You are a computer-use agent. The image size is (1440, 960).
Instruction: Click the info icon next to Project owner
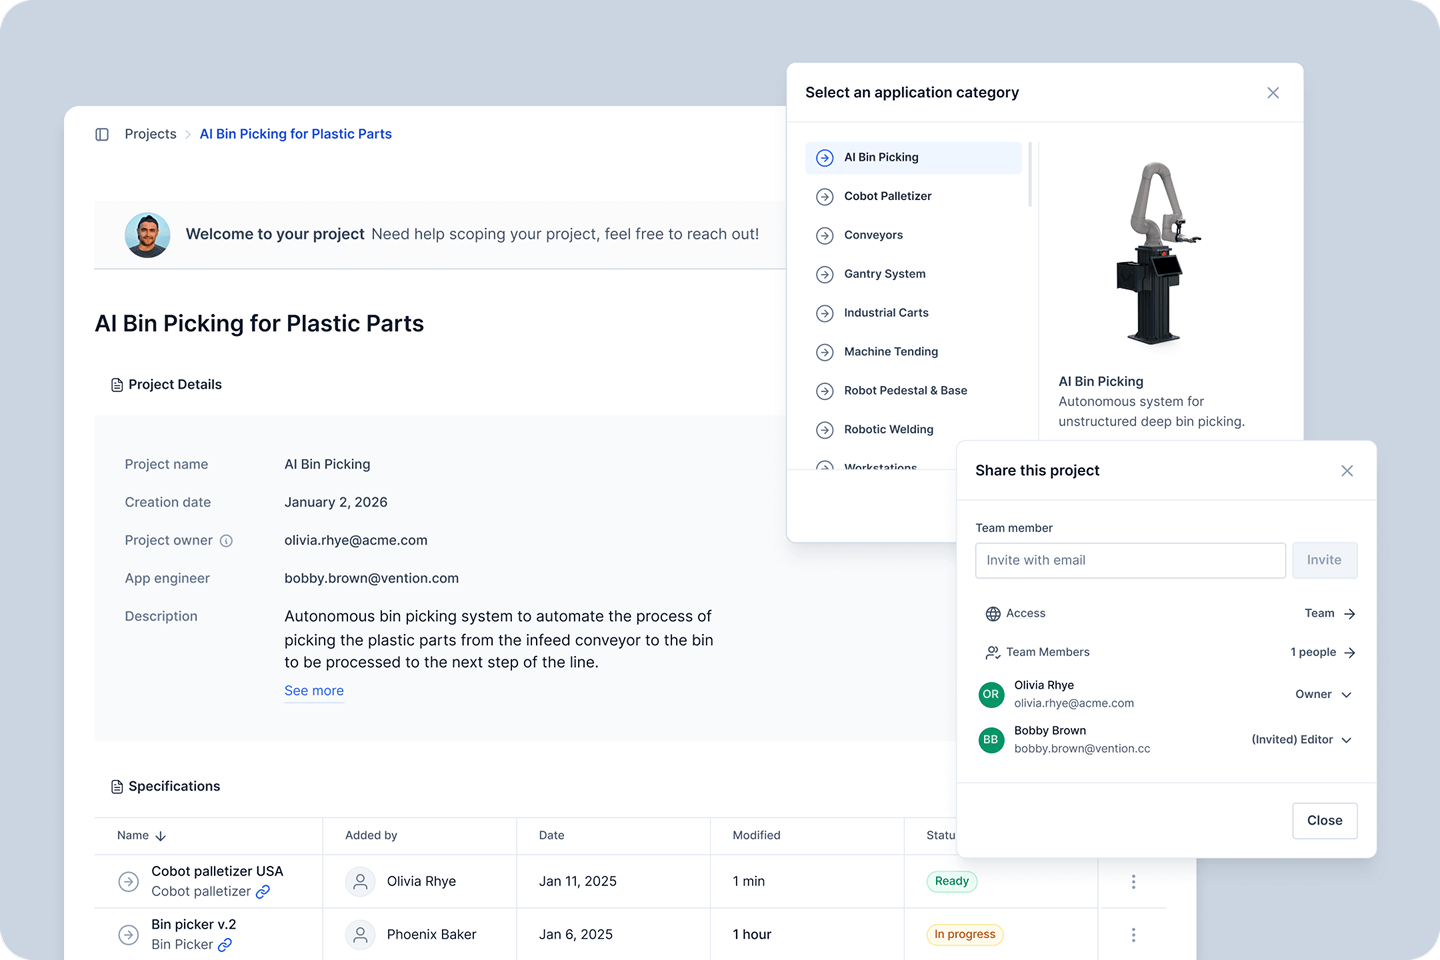[226, 541]
